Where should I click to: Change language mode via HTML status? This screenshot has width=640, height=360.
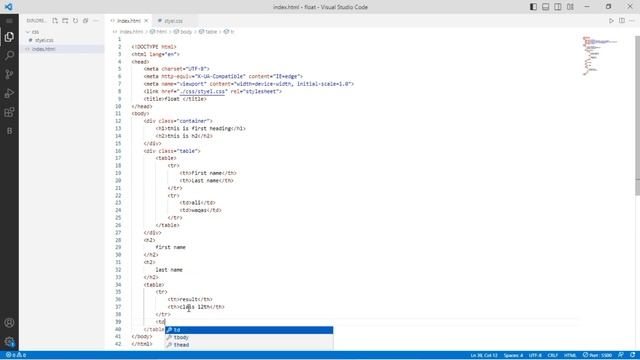570,355
